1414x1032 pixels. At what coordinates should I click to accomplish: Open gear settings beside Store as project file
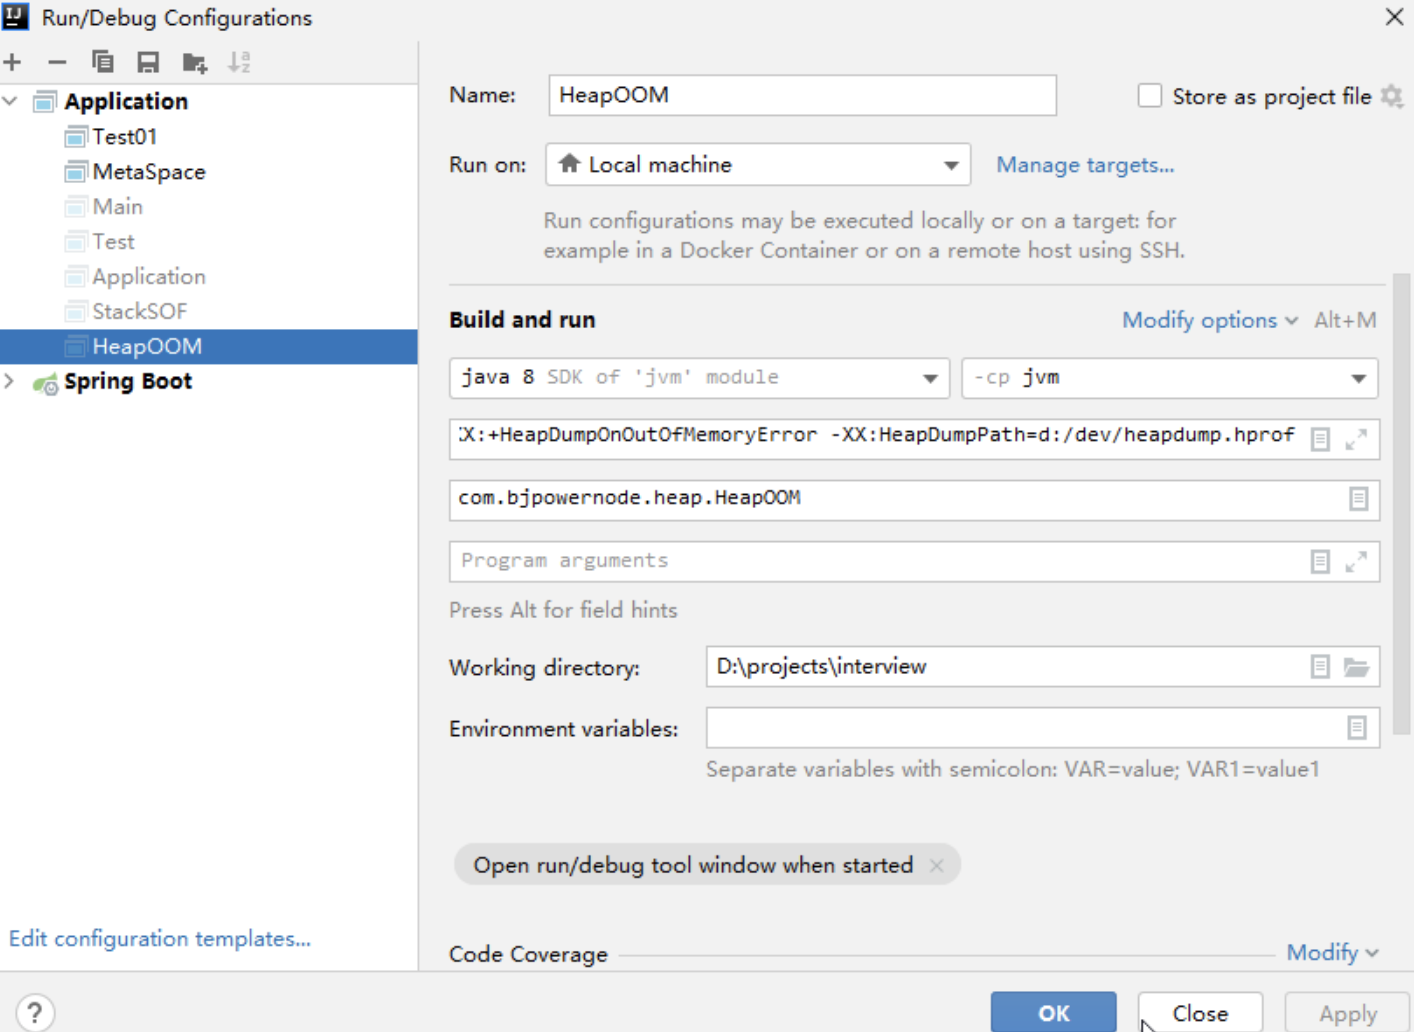tap(1392, 96)
